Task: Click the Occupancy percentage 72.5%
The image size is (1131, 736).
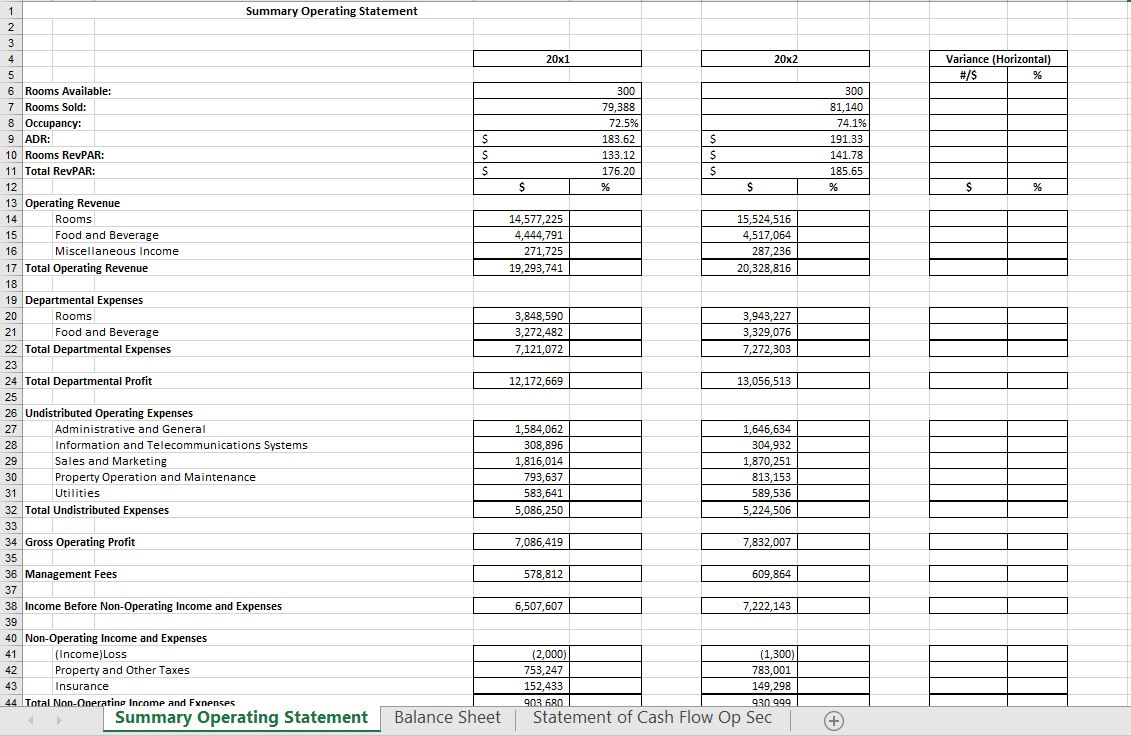Action: point(556,123)
